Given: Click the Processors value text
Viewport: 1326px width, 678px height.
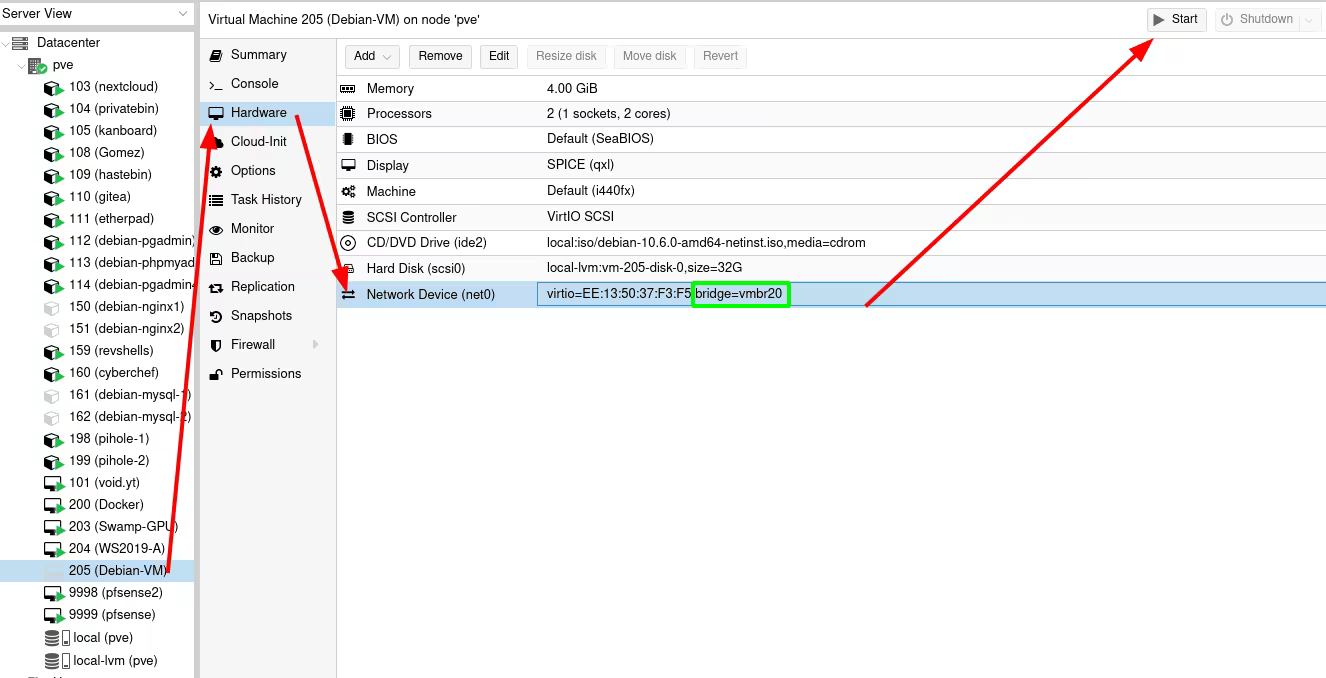Looking at the screenshot, I should (609, 114).
